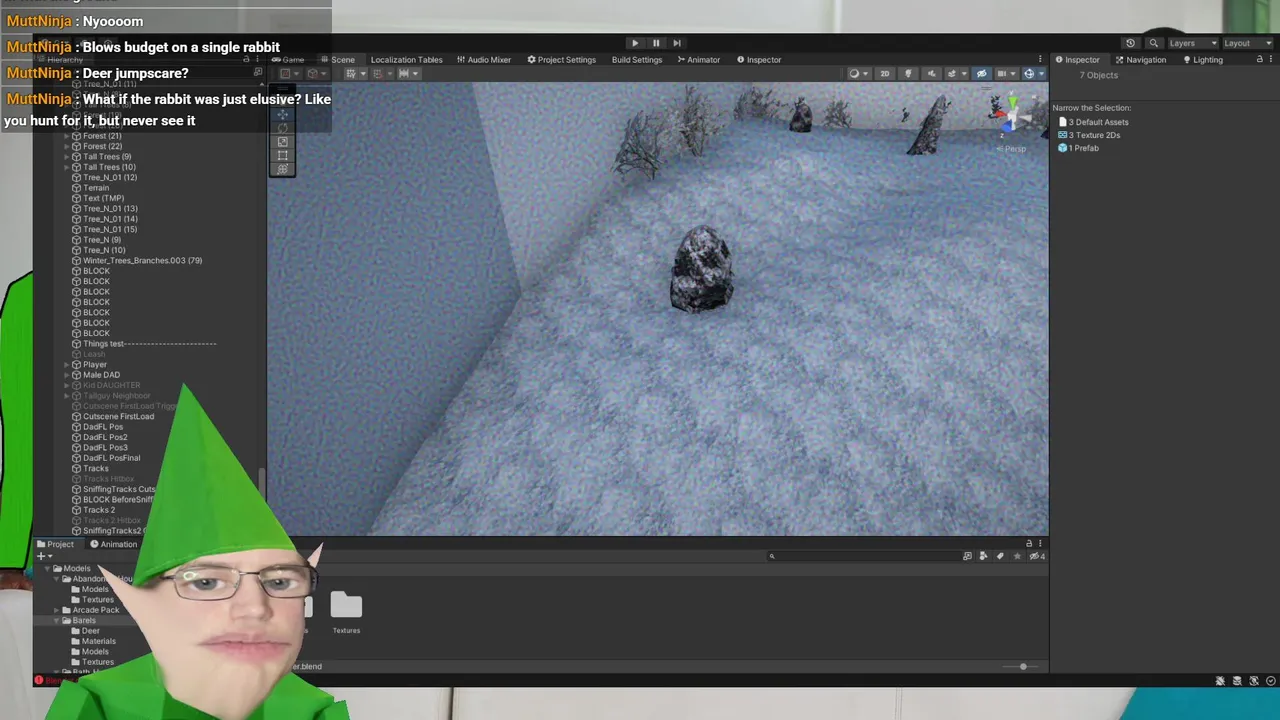Open the Undo History icon
The height and width of the screenshot is (720, 1280).
pos(1130,43)
